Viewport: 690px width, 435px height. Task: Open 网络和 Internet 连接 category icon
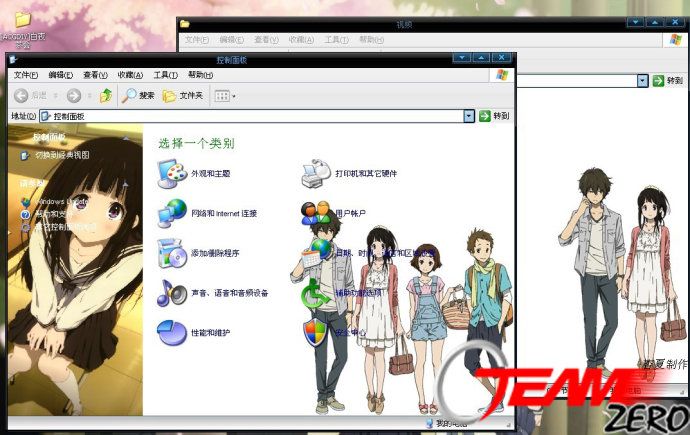pyautogui.click(x=172, y=212)
